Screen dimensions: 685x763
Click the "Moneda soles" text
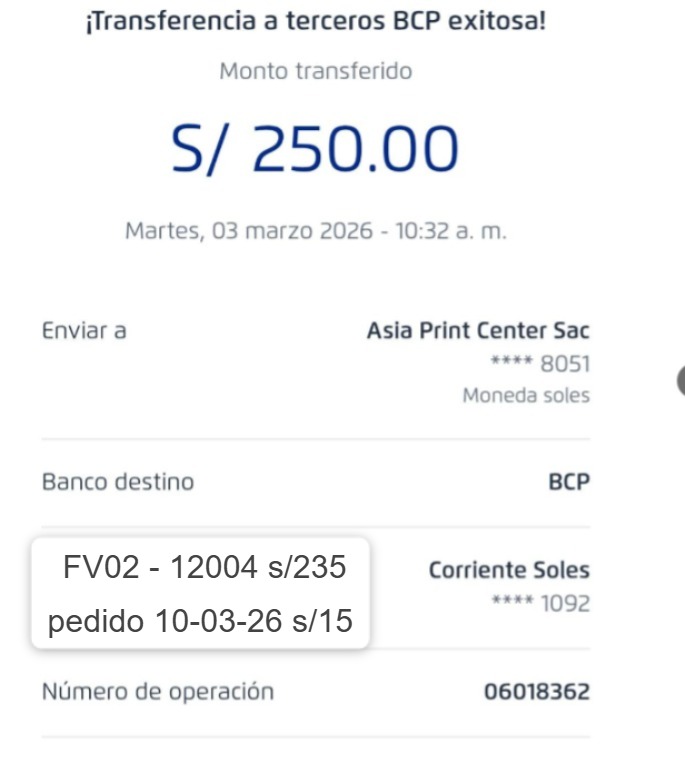point(526,396)
